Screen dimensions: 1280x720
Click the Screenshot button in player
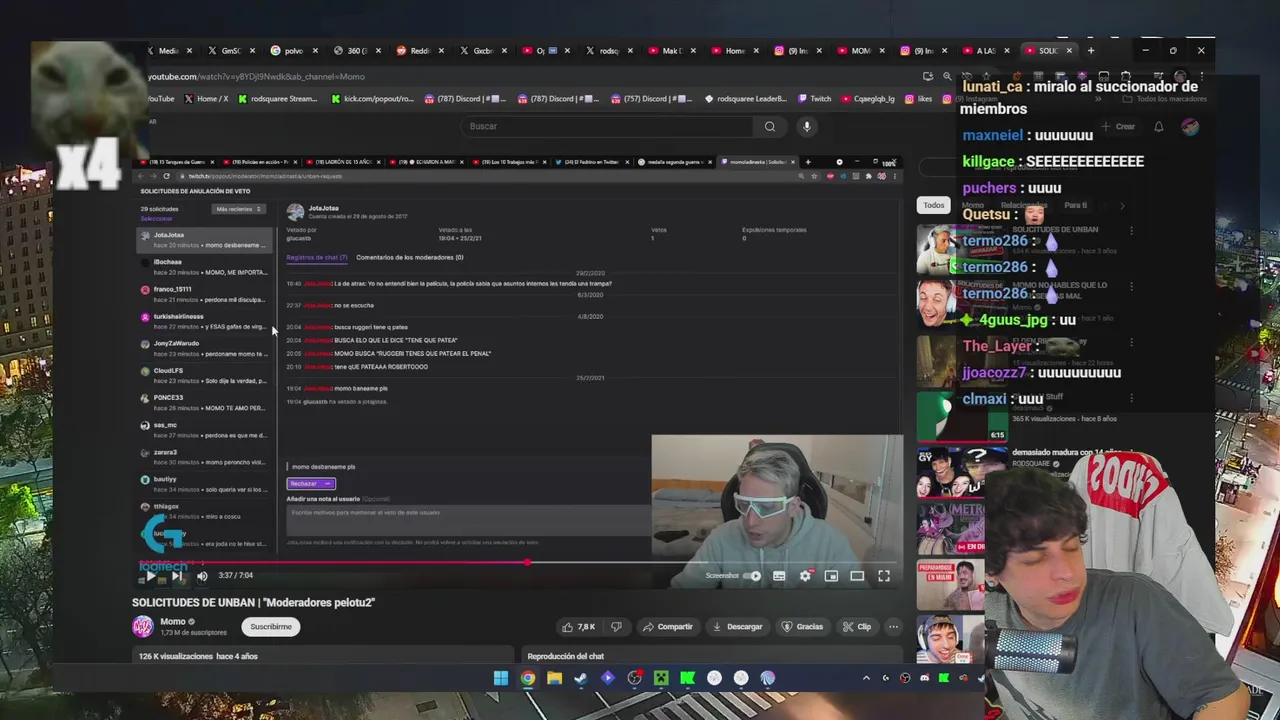click(722, 576)
